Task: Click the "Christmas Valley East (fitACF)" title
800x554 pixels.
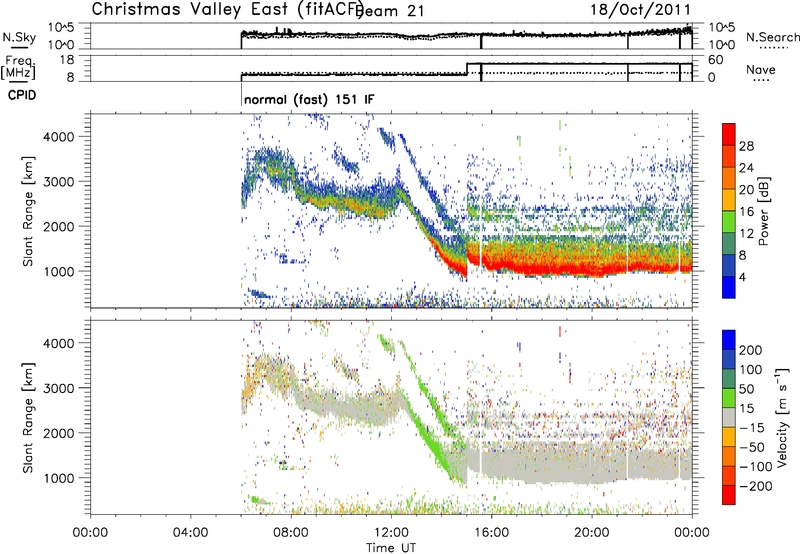Action: coord(227,10)
